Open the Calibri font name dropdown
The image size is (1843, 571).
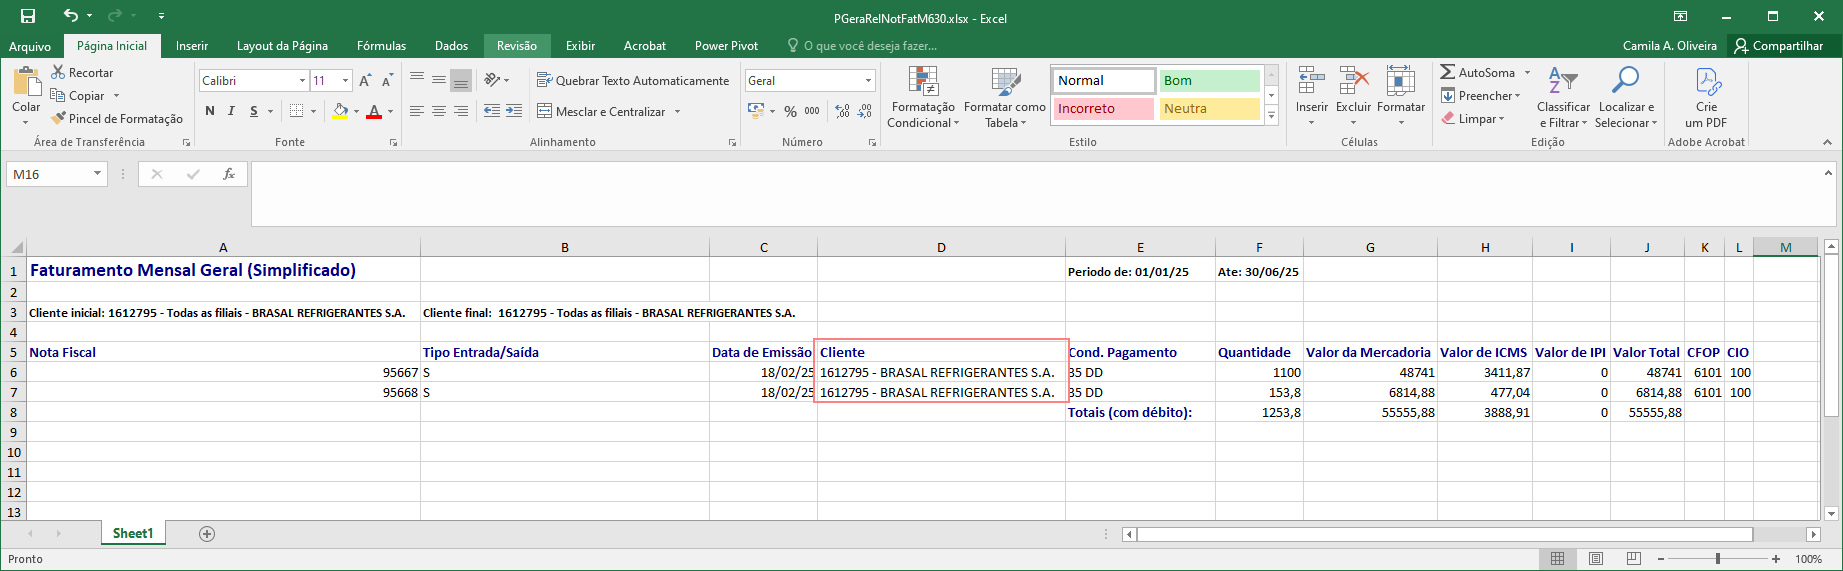point(302,81)
